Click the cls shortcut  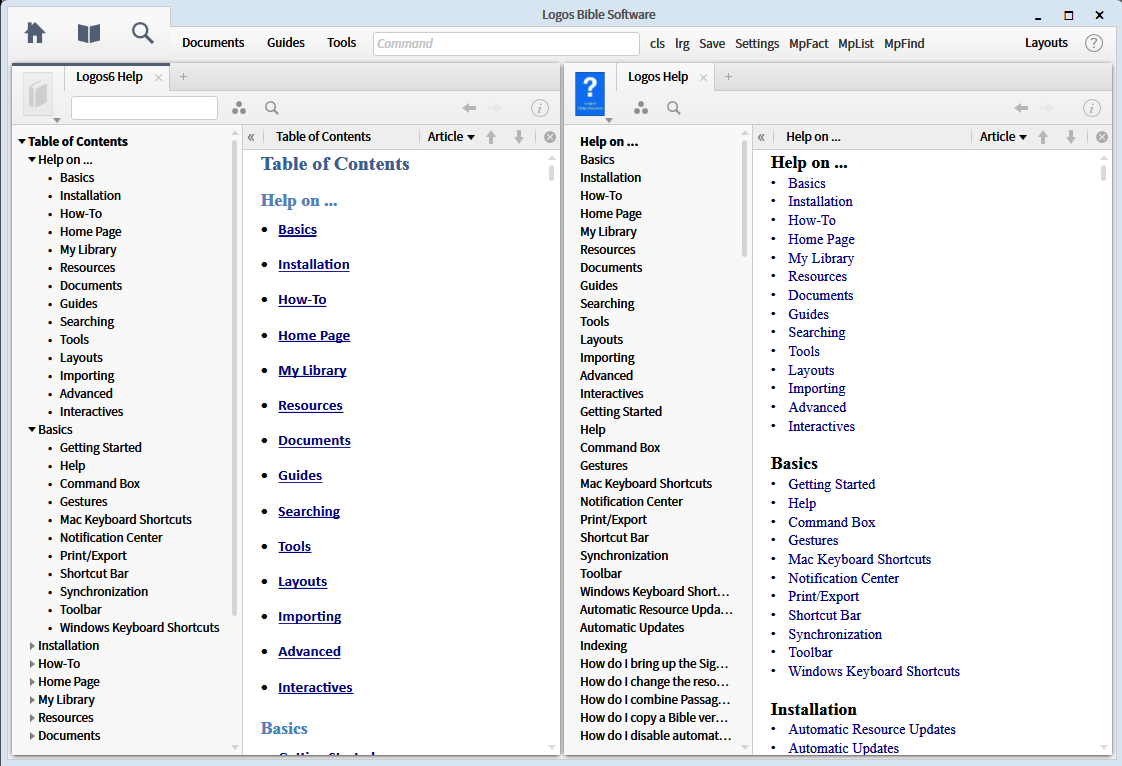658,44
